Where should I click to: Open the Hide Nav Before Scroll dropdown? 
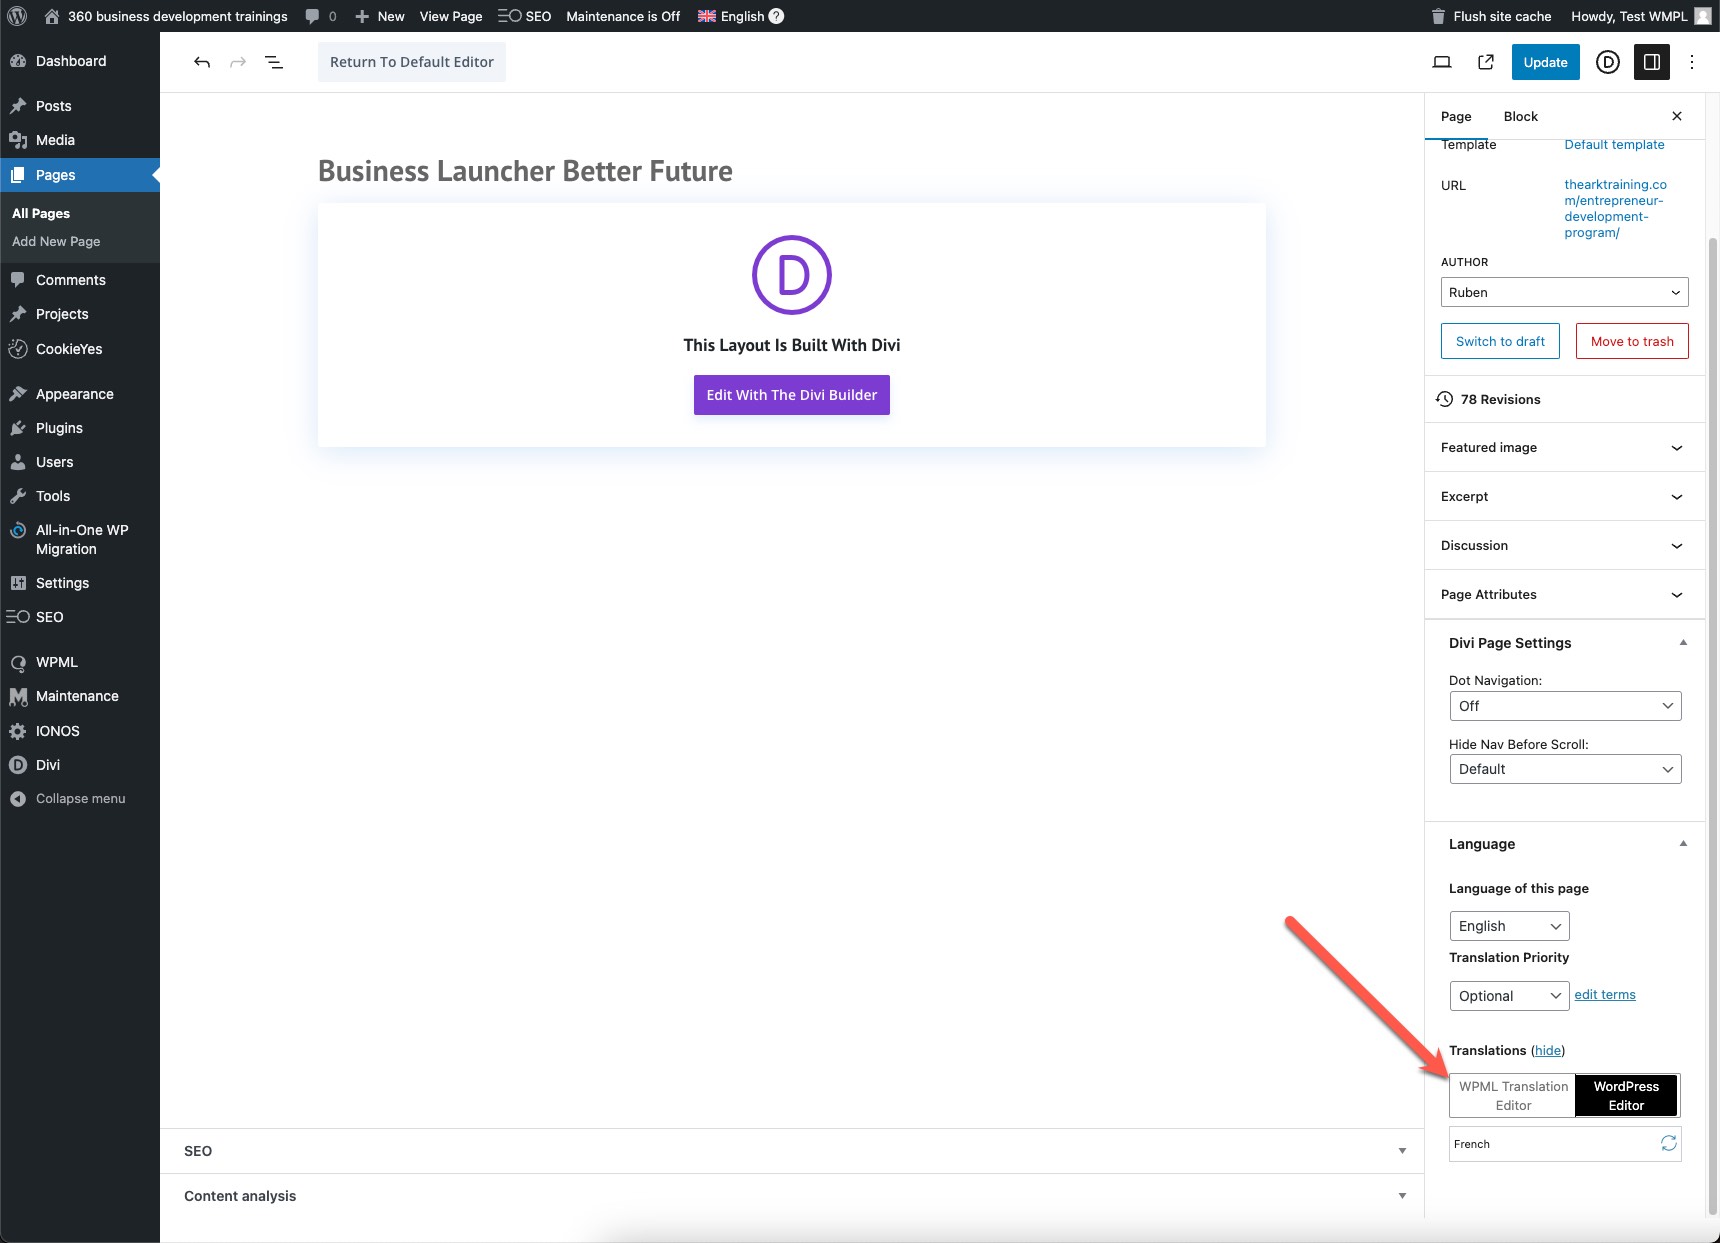click(x=1565, y=769)
